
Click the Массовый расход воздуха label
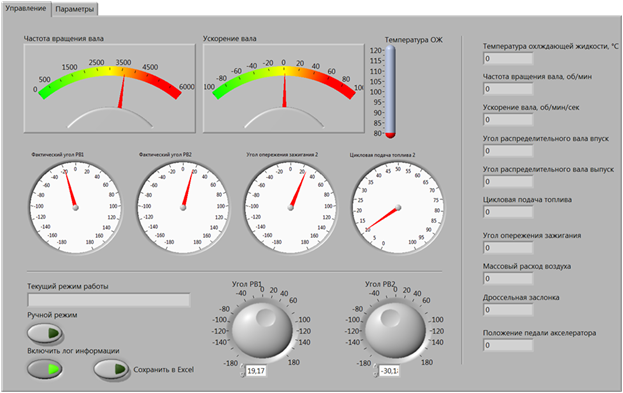click(527, 266)
